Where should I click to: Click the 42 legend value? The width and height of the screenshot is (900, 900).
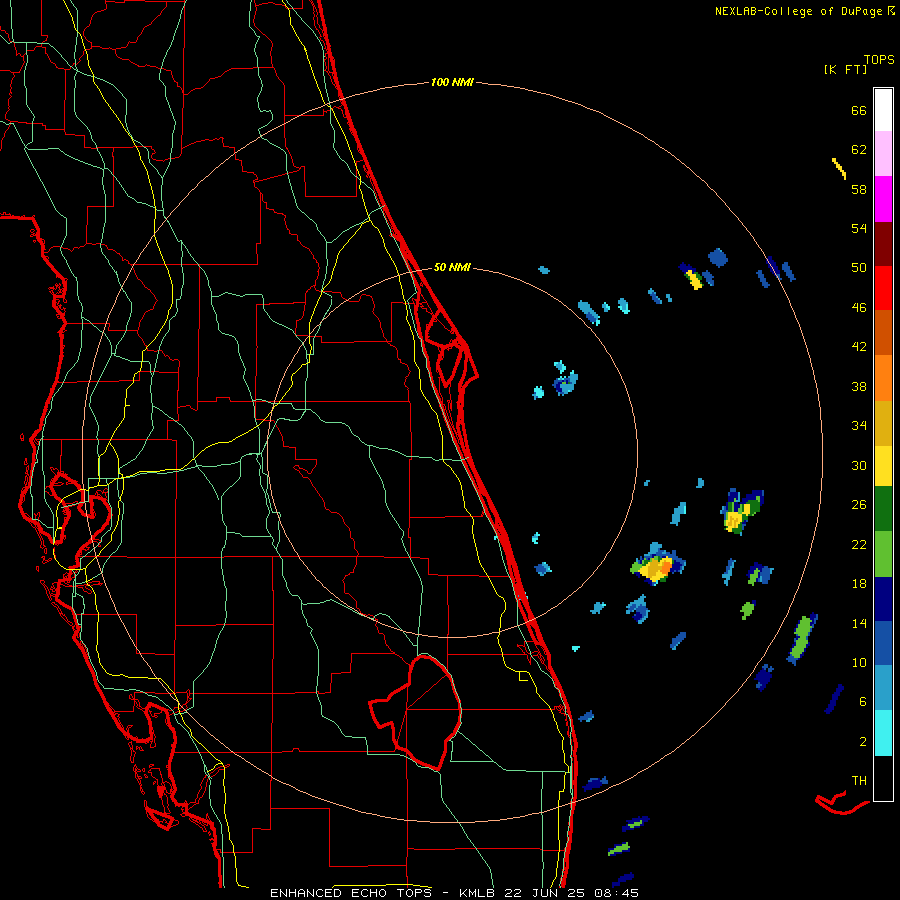coord(859,346)
